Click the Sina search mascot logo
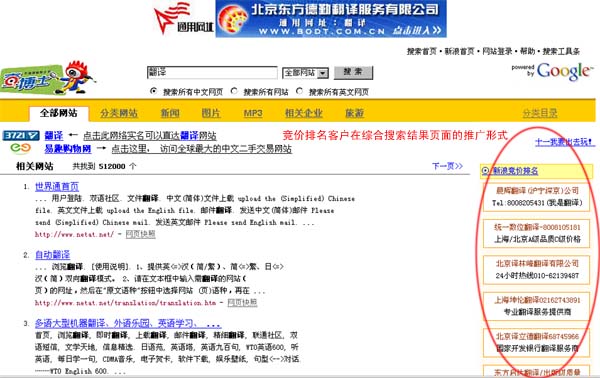600x378 pixels. click(48, 78)
